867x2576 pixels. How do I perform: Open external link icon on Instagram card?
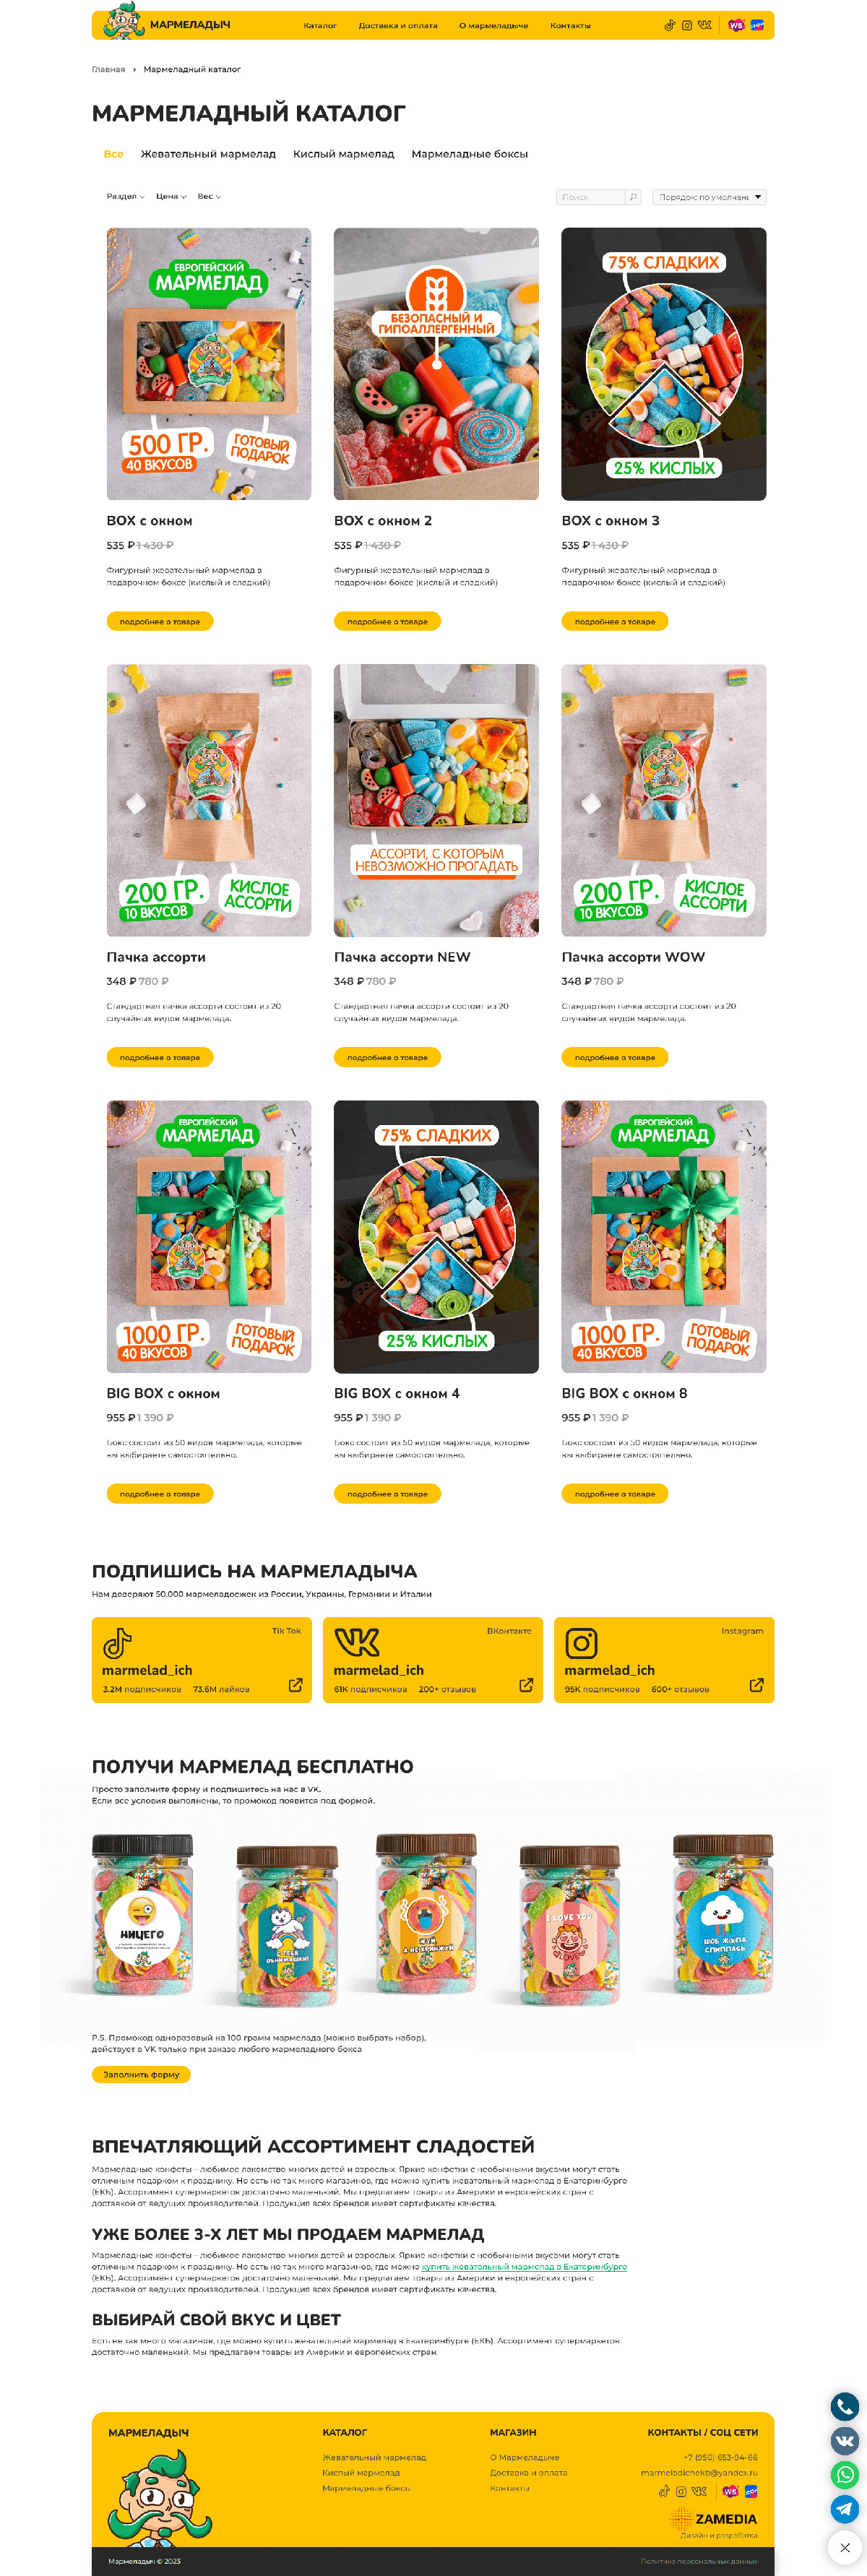tap(757, 1685)
